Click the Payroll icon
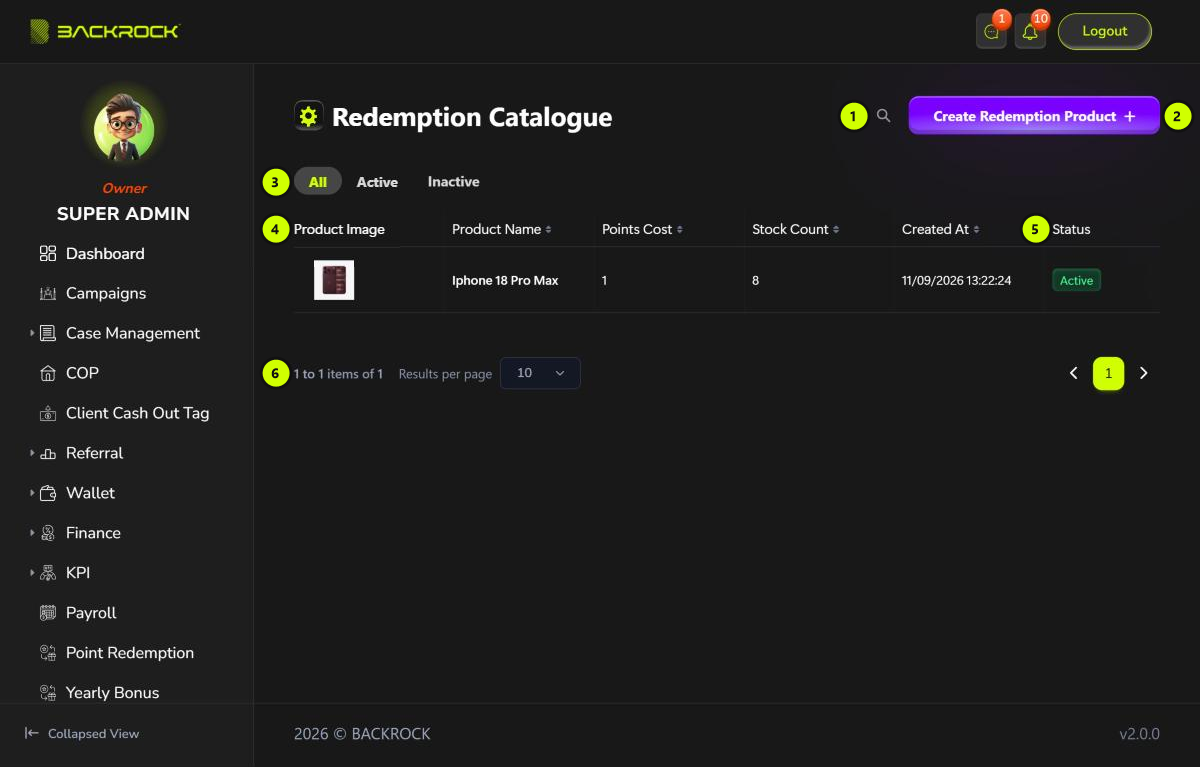 click(48, 613)
